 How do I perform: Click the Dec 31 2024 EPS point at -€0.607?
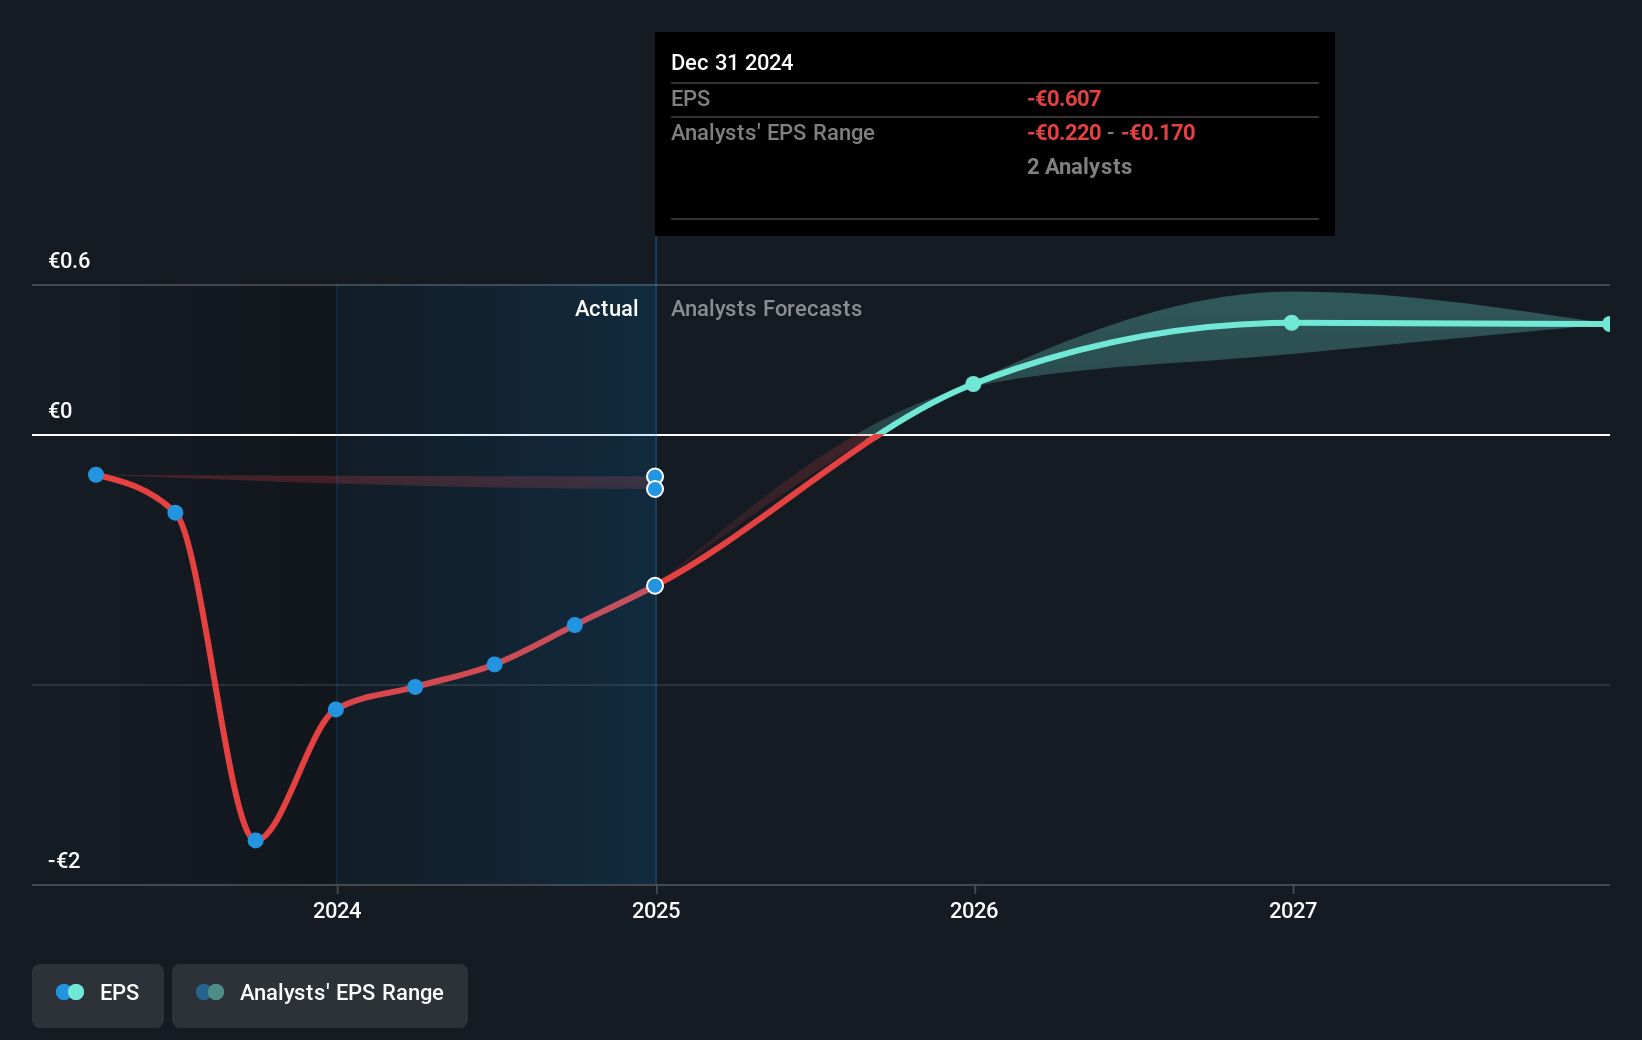pyautogui.click(x=655, y=586)
